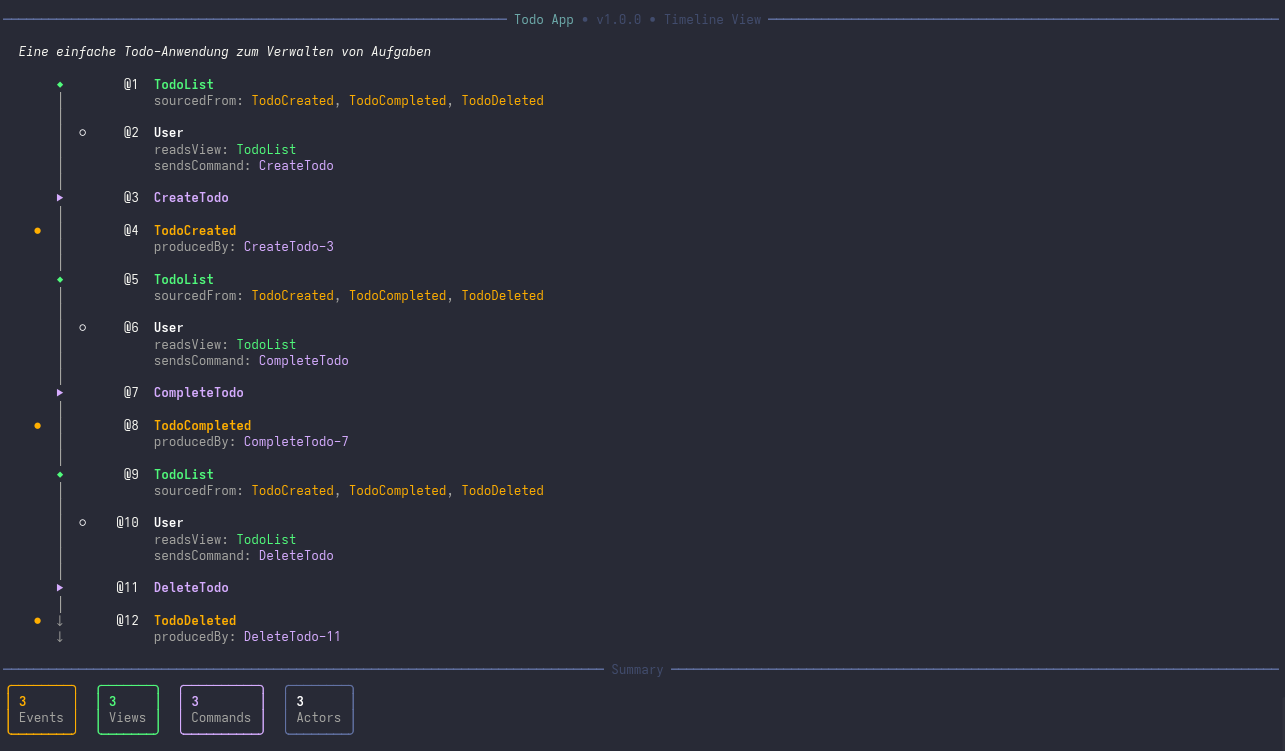Click the TodoList readsView link under User @6
Viewport: 1285px width, 751px height.
coord(266,344)
